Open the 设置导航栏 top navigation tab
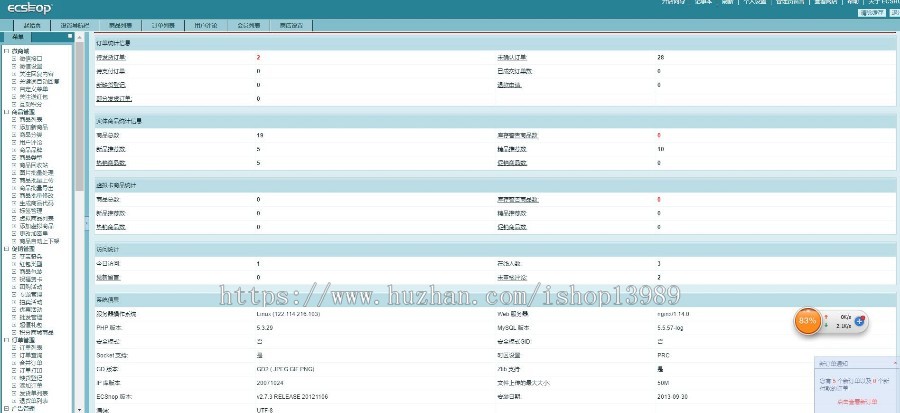This screenshot has width=900, height=413. point(75,25)
